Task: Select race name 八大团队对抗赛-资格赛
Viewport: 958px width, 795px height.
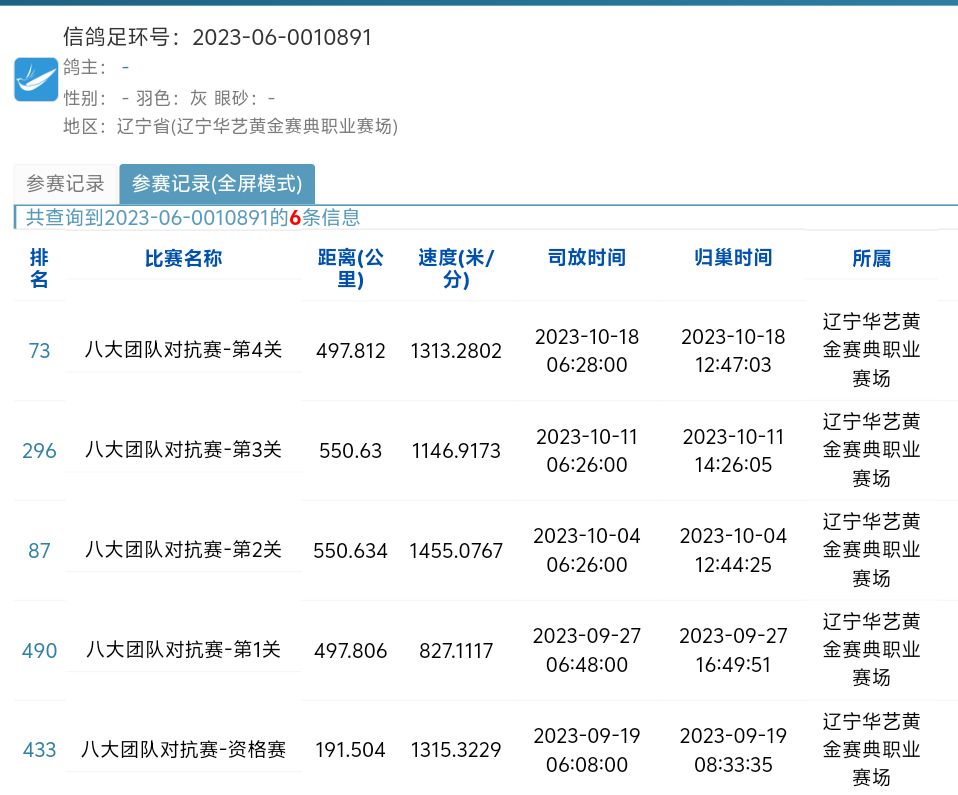Action: click(x=183, y=749)
